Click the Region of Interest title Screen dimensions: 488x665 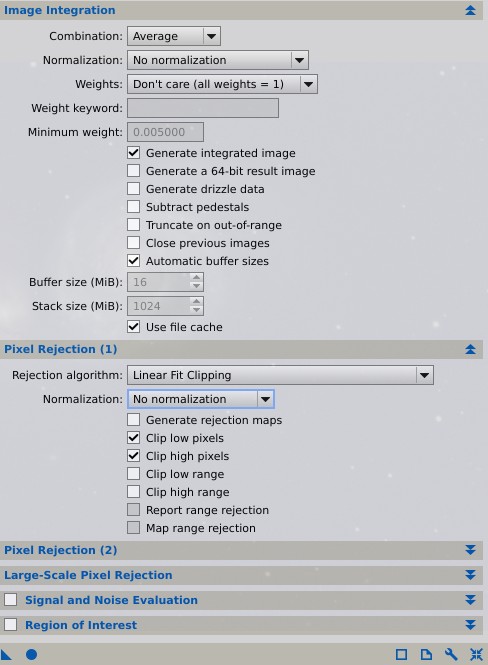click(81, 625)
